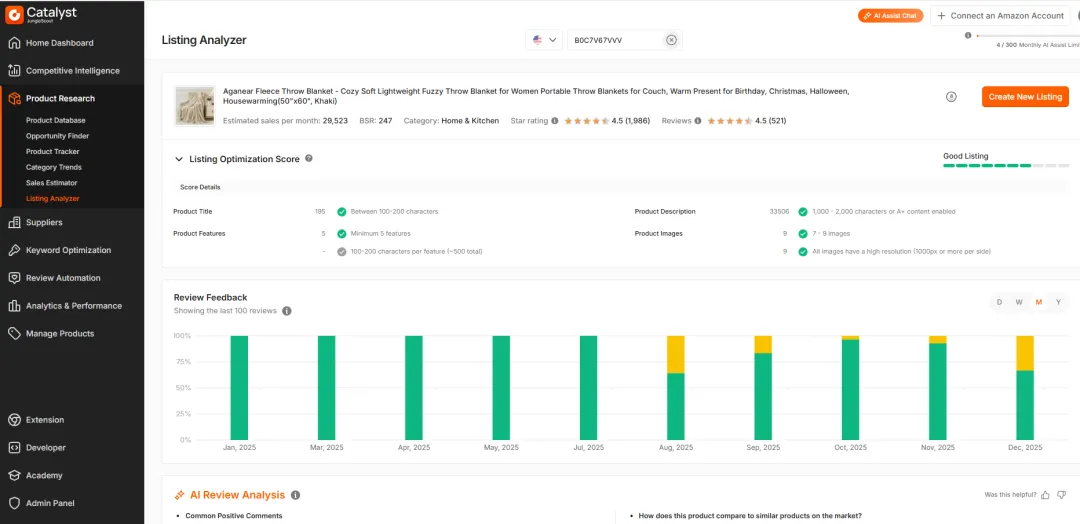Viewport: 1080px width, 524px height.
Task: Click thumbs up on AI Review Analysis
Action: coord(1046,495)
